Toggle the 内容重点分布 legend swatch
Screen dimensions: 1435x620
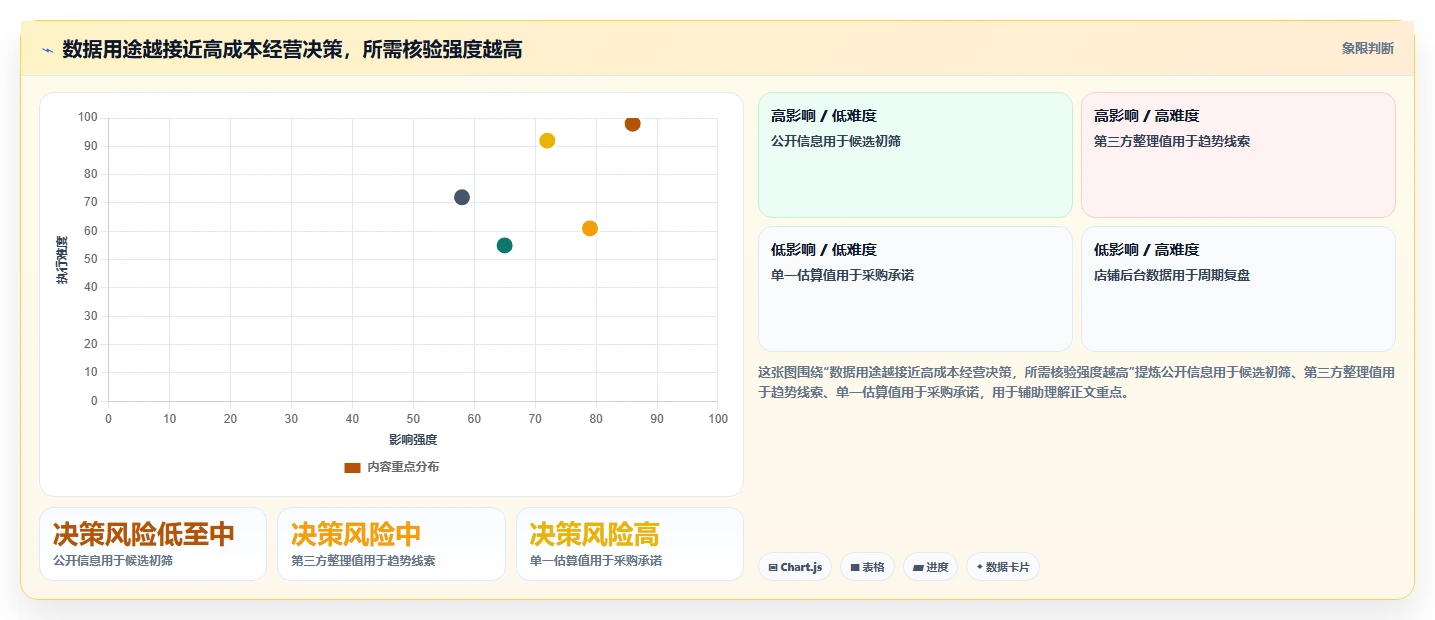click(x=352, y=467)
